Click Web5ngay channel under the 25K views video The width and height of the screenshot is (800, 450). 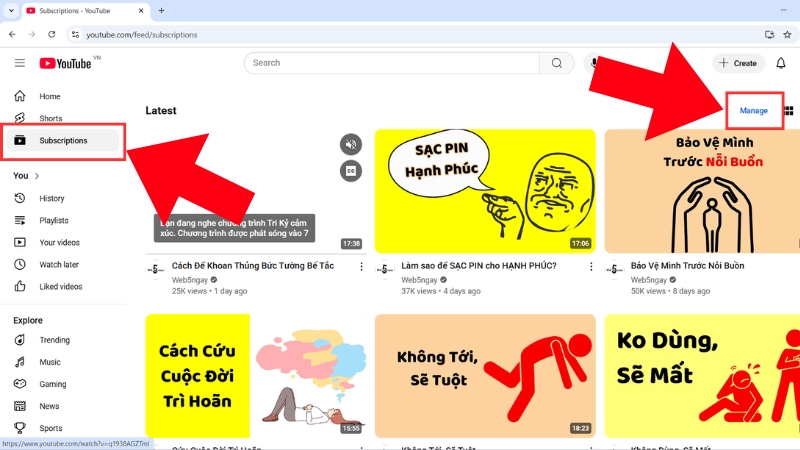click(x=190, y=280)
